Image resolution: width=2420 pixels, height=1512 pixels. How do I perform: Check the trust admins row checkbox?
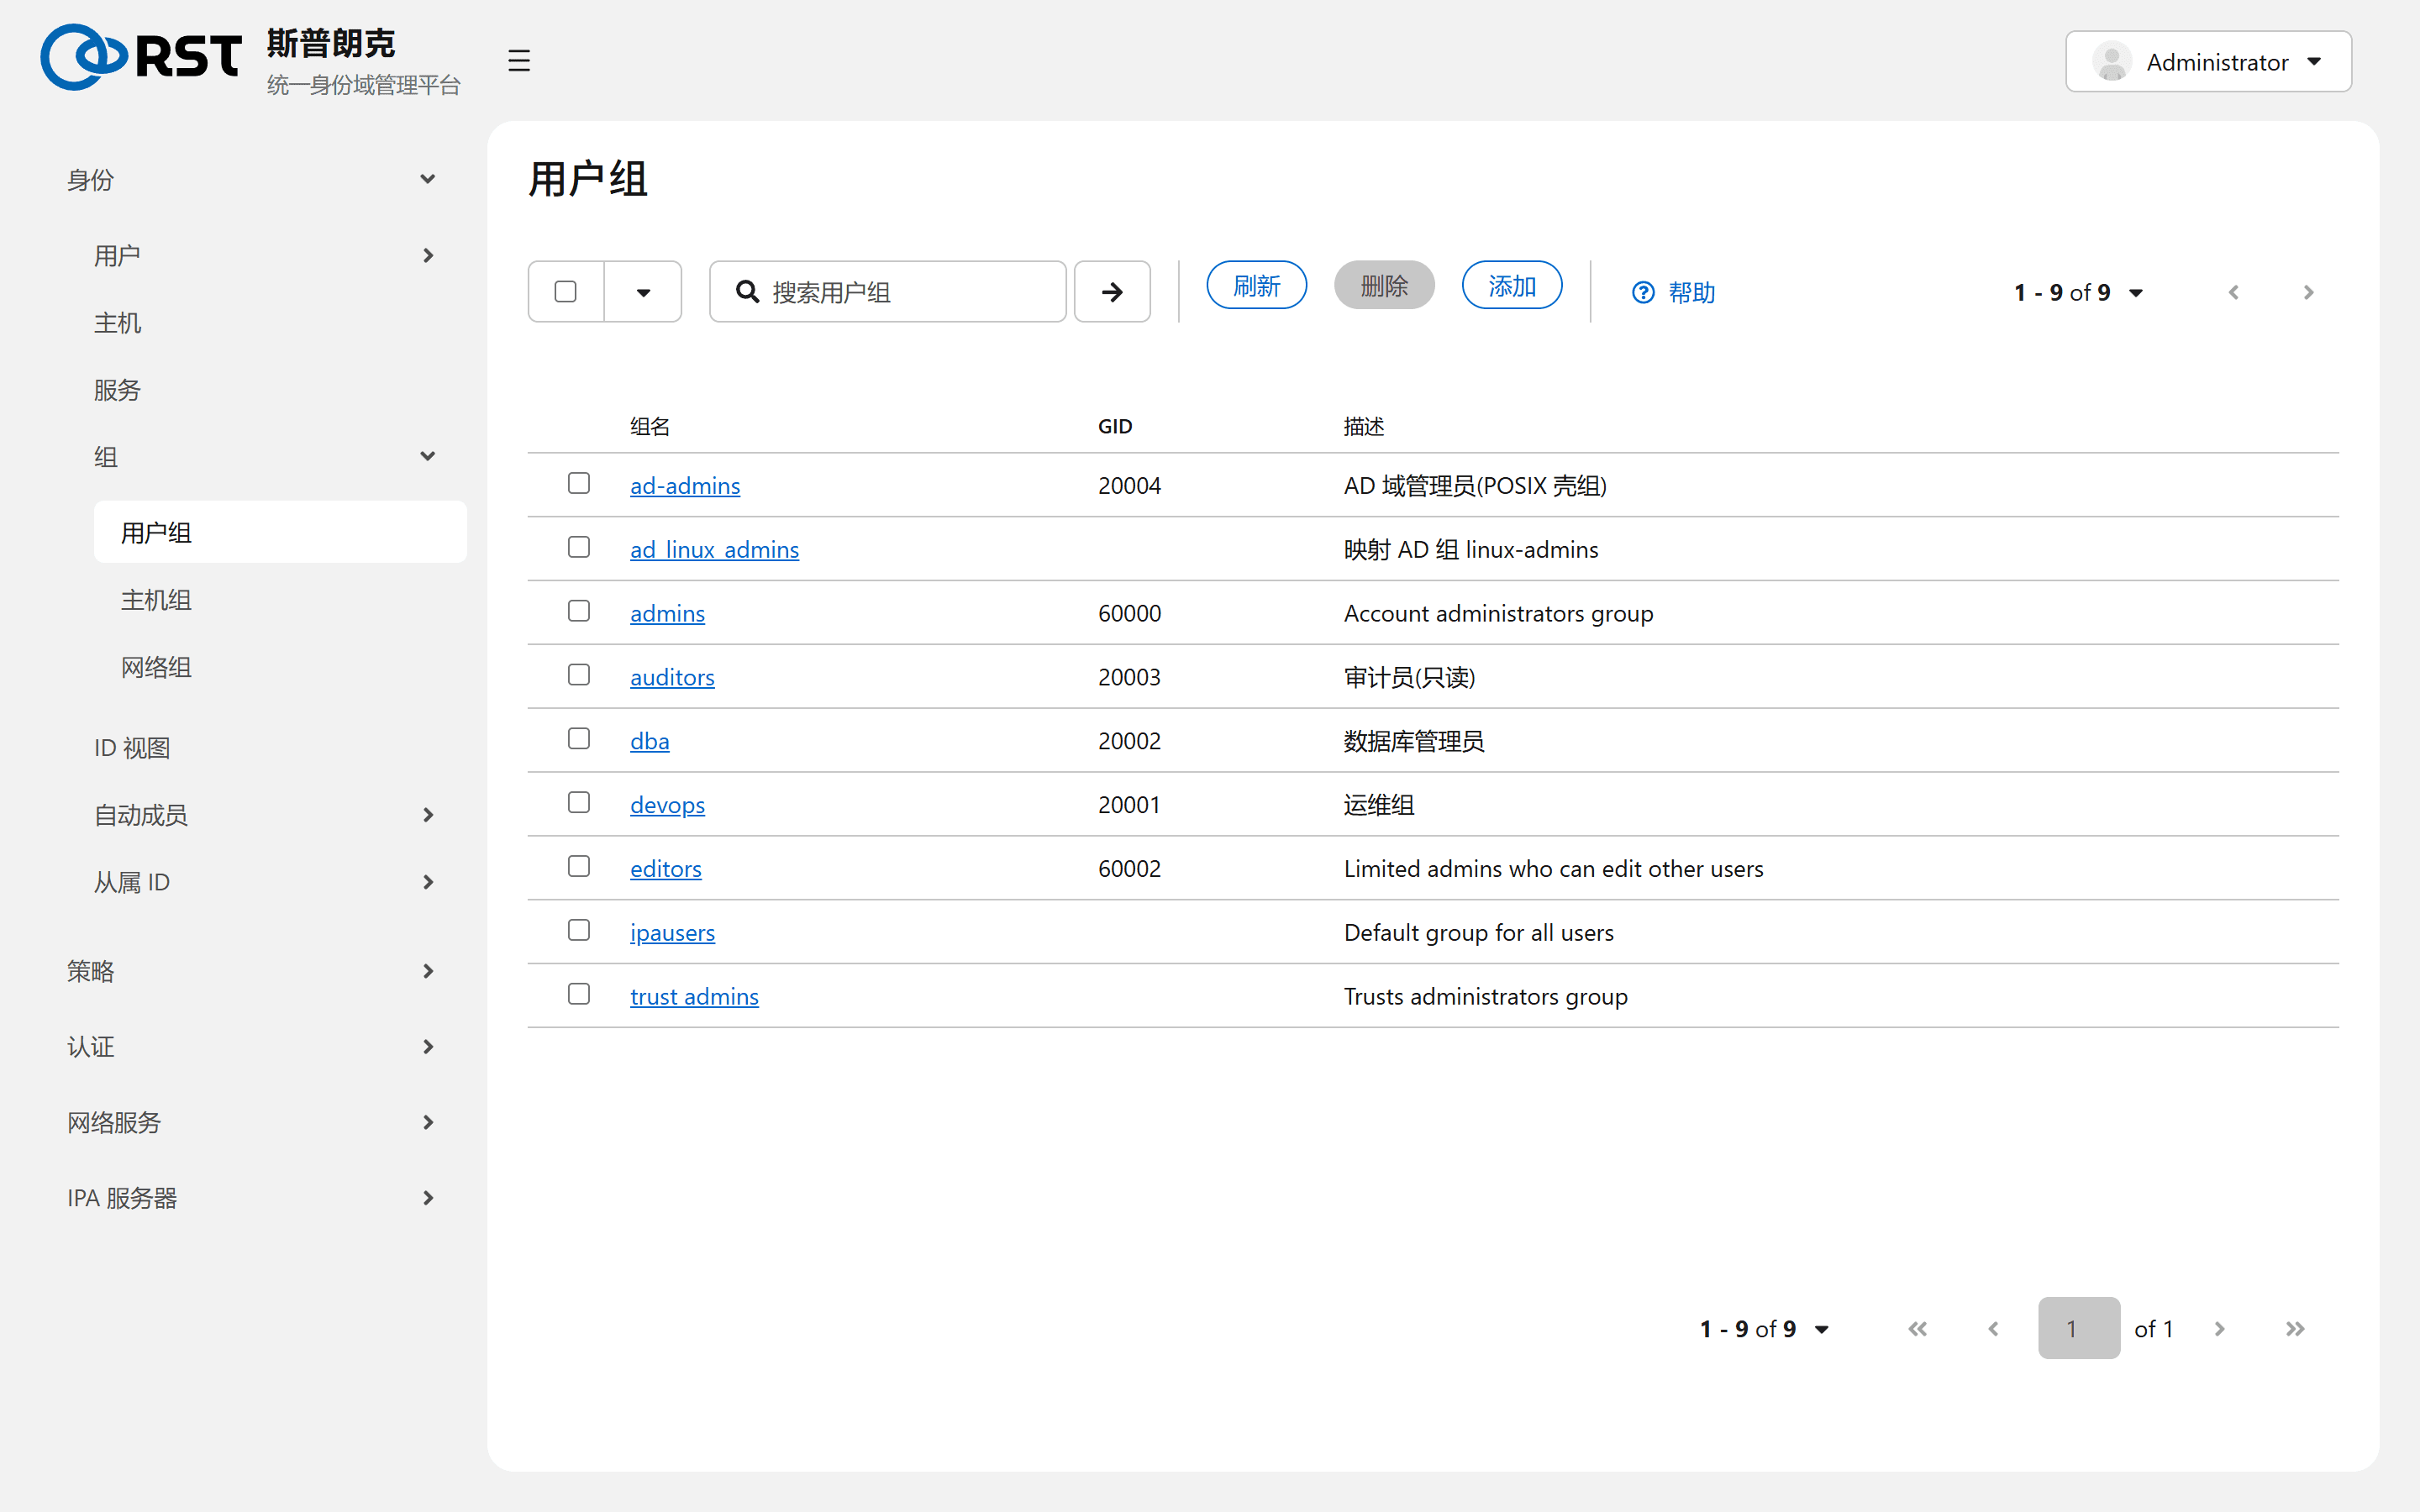pos(578,994)
